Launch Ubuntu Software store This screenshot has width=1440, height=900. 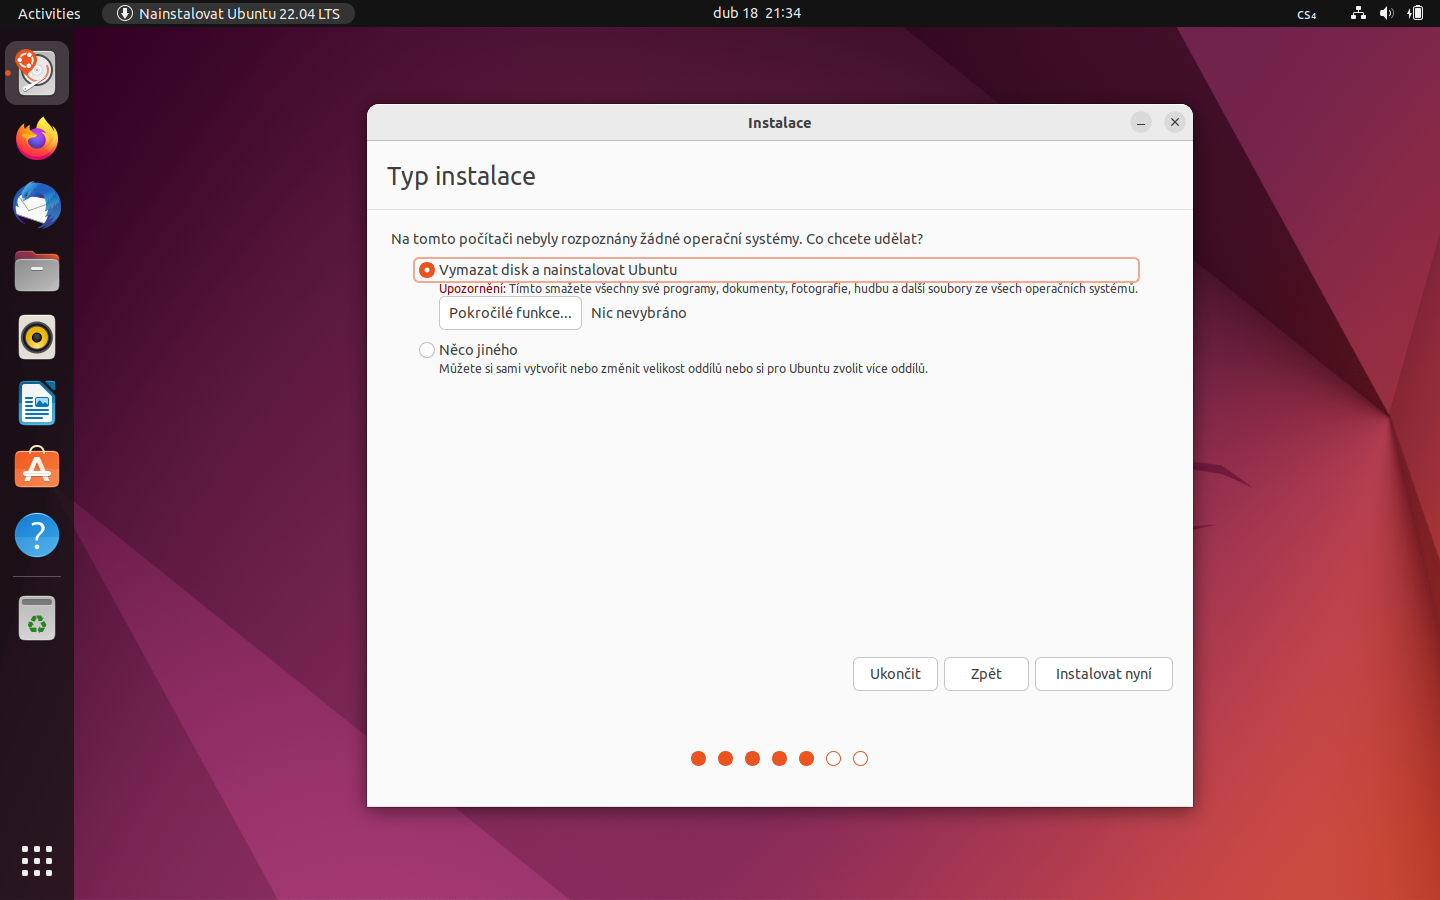click(x=36, y=468)
